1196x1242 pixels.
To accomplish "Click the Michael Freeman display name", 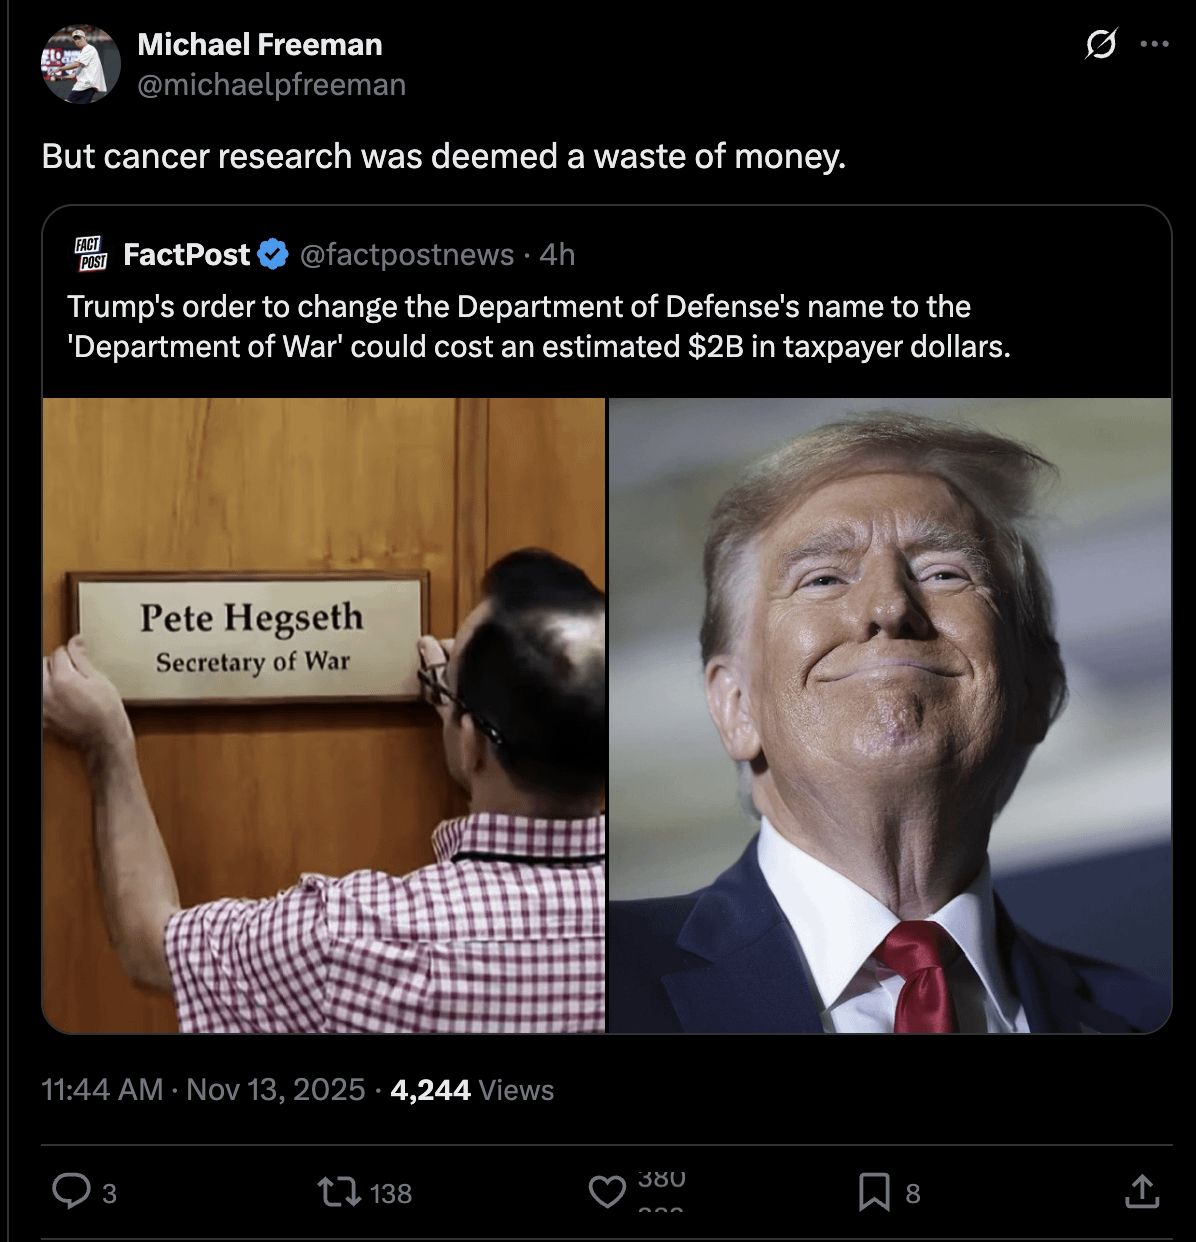I will point(259,44).
